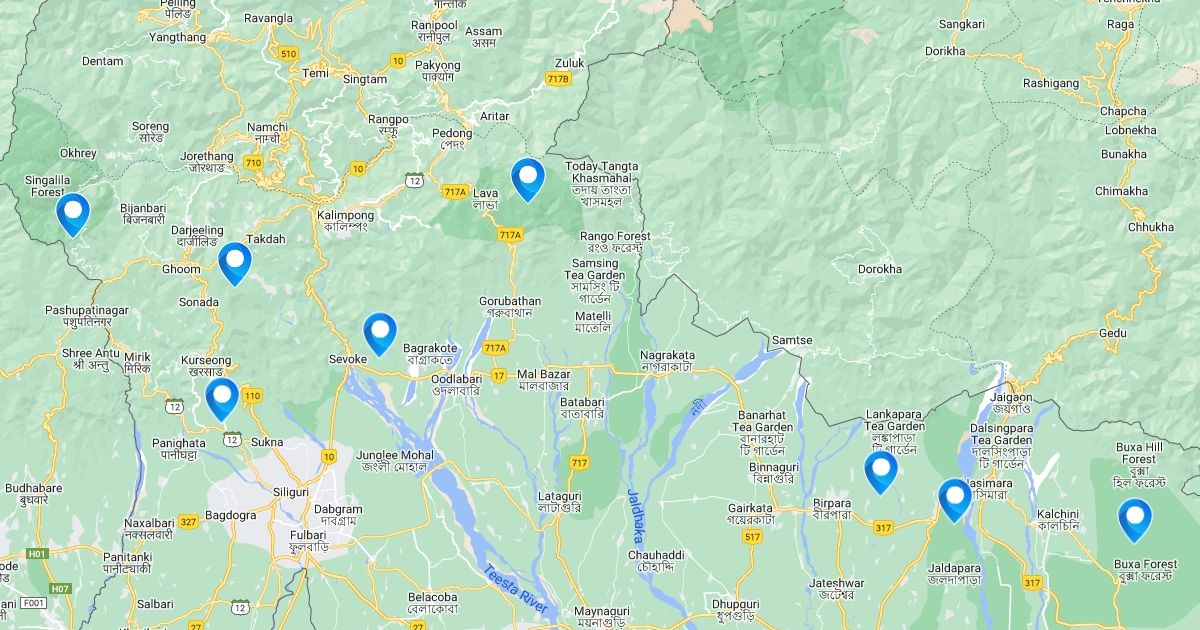1200x630 pixels.
Task: Select the pin above Buxa Forest
Action: point(1135,520)
